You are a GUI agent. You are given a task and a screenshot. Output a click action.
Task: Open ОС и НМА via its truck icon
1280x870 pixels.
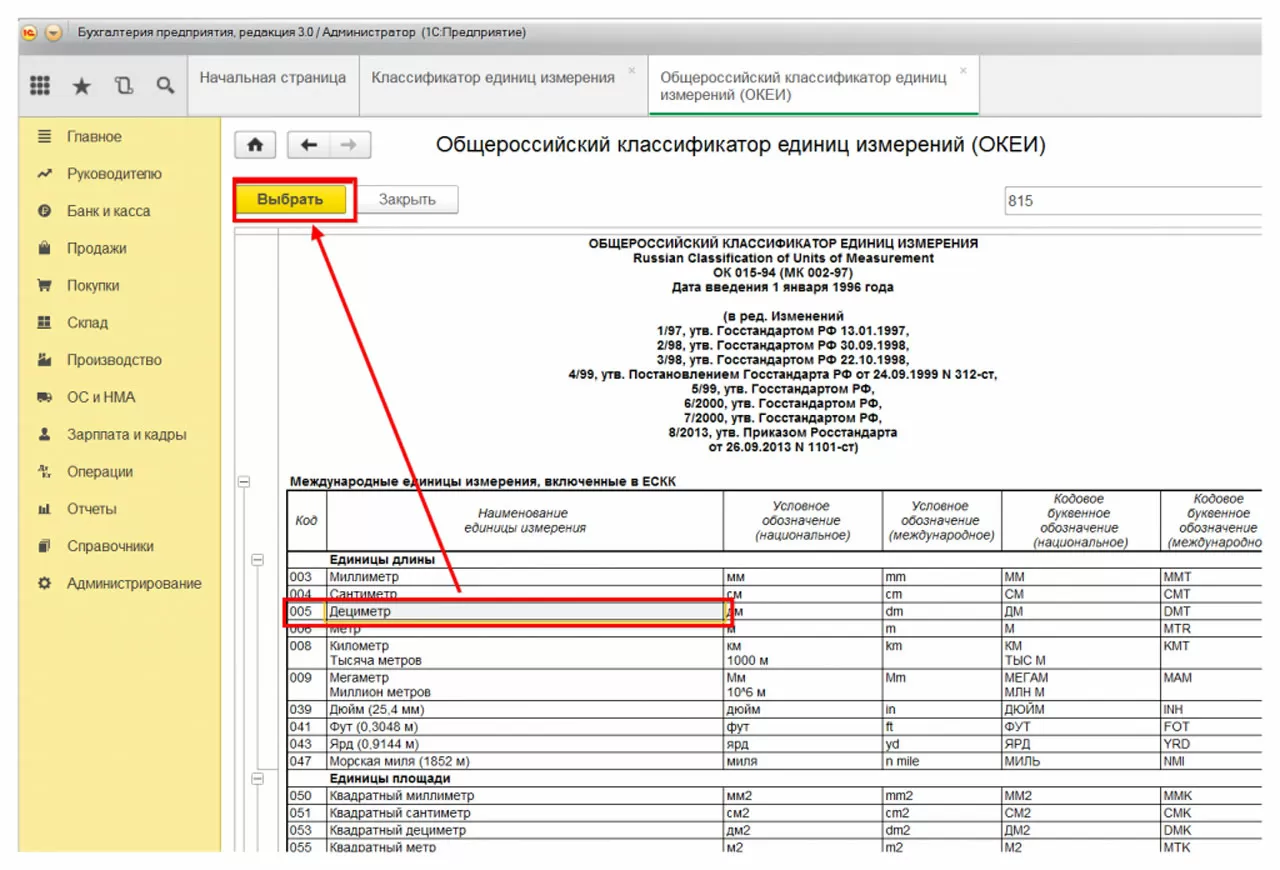click(x=44, y=397)
